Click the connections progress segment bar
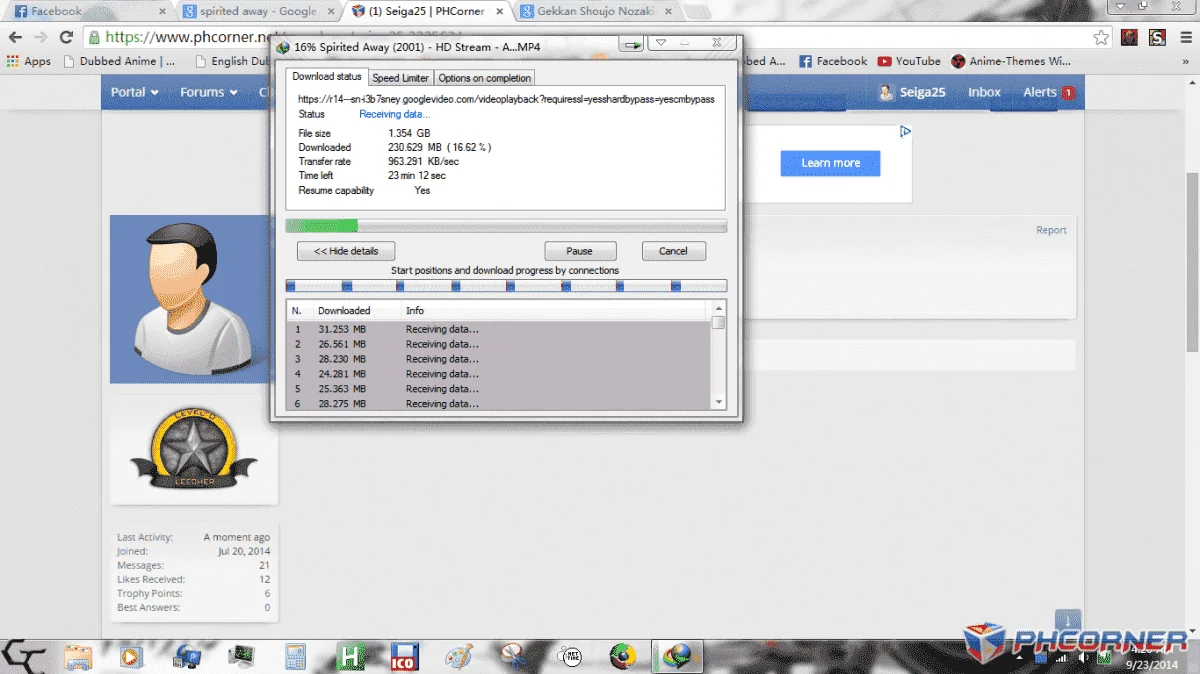 [x=506, y=286]
